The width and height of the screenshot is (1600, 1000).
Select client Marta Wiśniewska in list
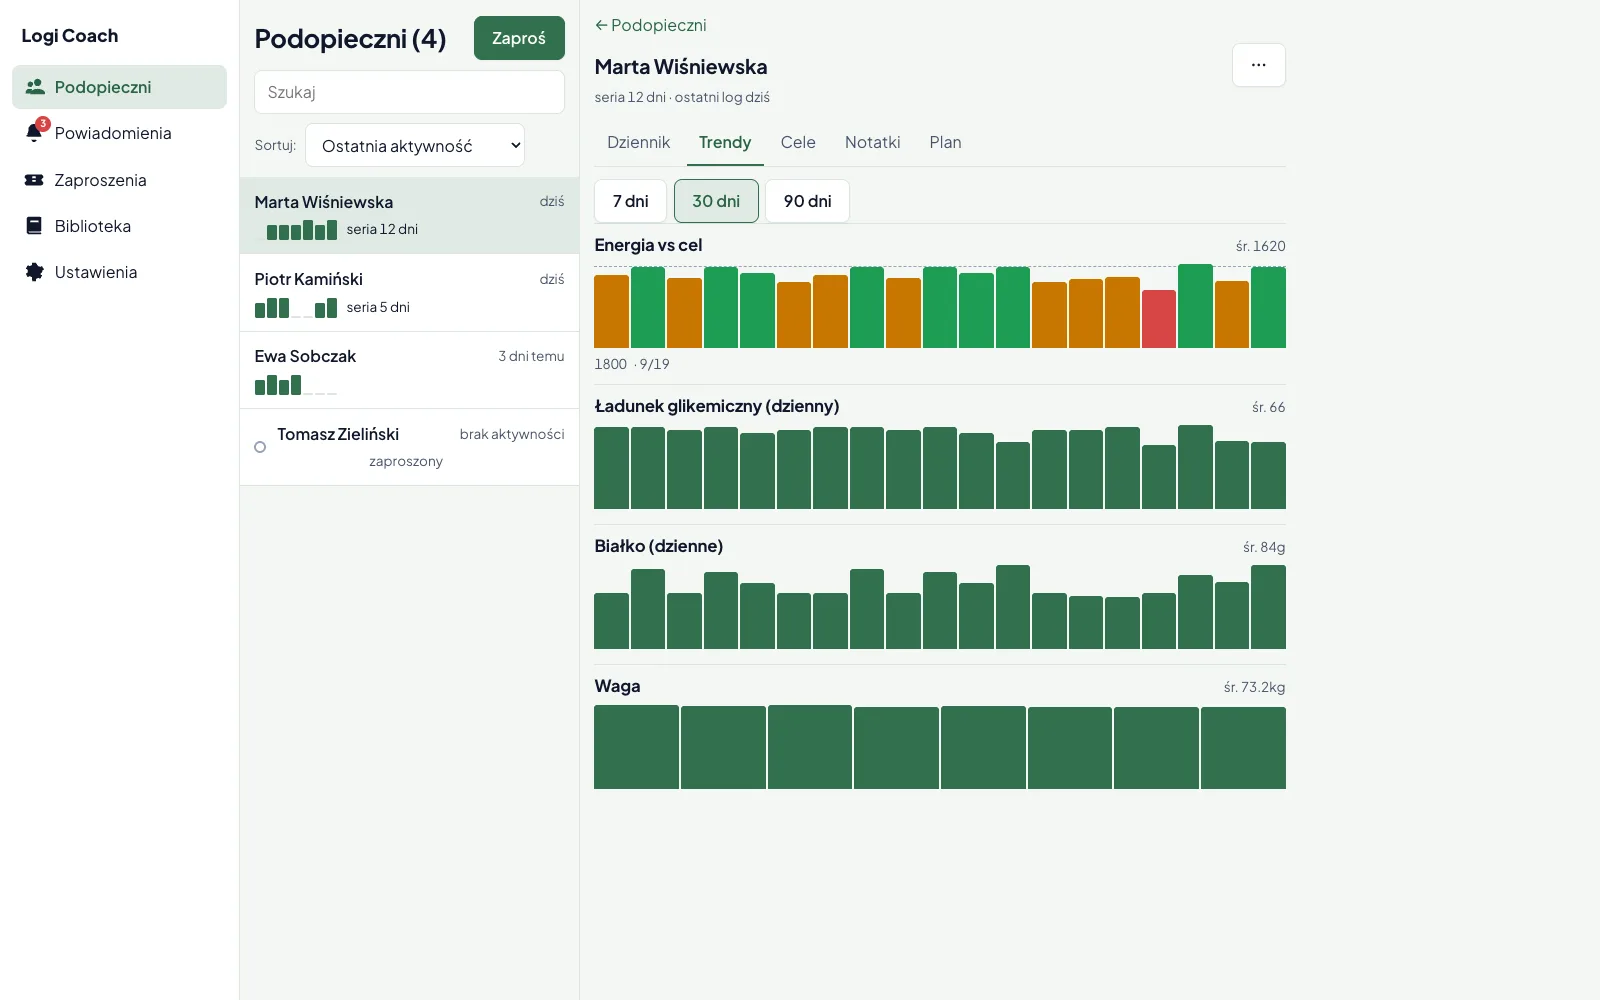pyautogui.click(x=410, y=216)
